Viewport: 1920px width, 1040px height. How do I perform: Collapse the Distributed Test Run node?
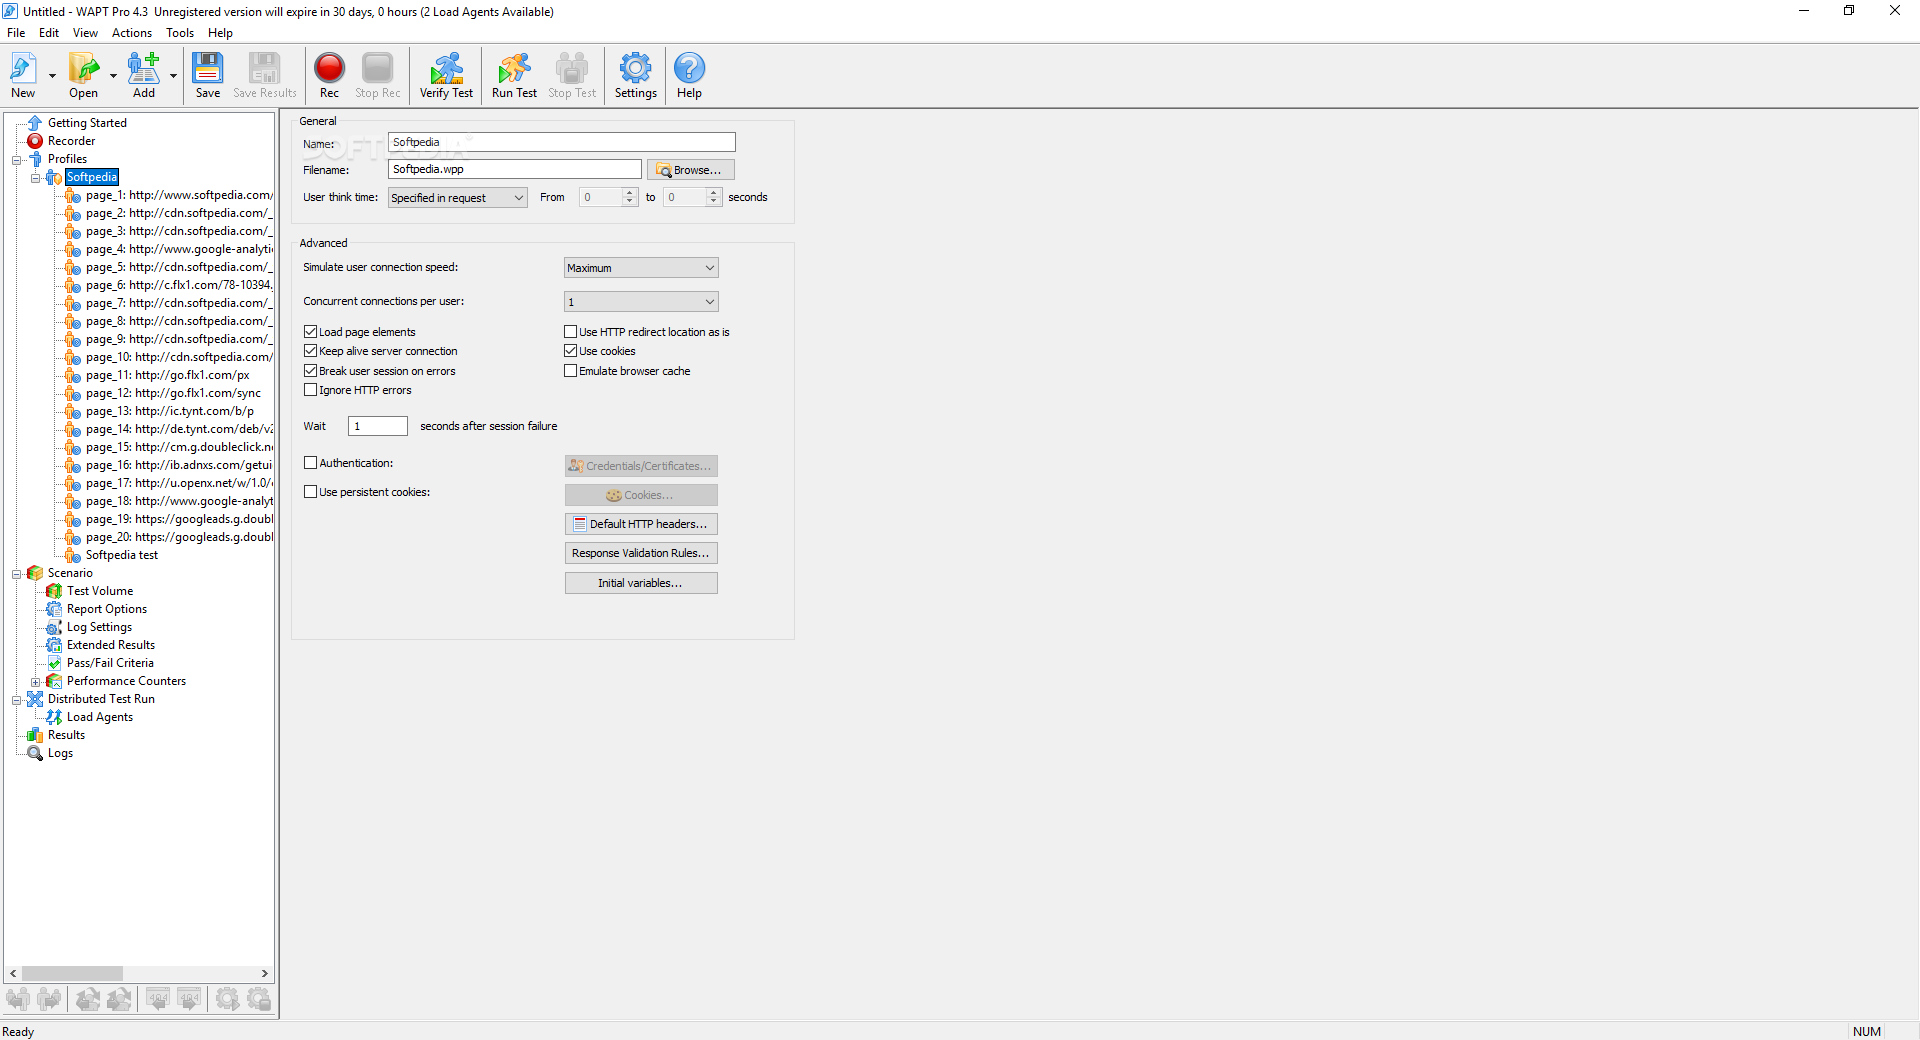[x=17, y=700]
